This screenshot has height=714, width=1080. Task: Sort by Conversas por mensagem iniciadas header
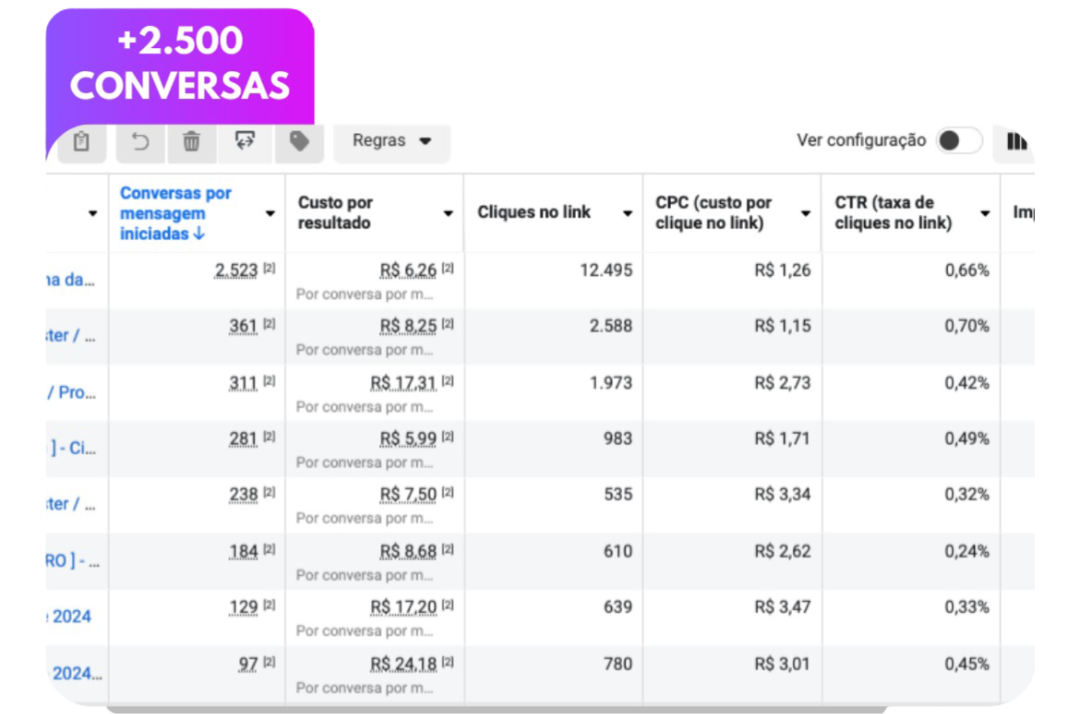click(176, 213)
